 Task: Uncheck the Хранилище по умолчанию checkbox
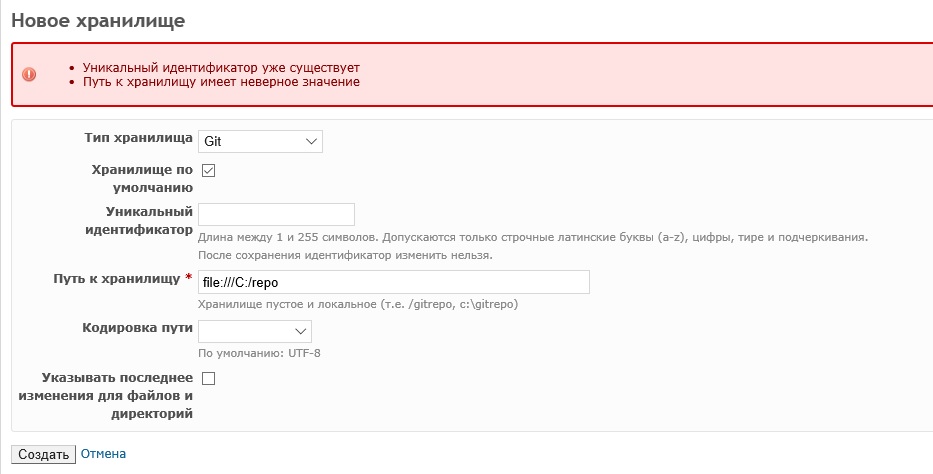click(208, 171)
